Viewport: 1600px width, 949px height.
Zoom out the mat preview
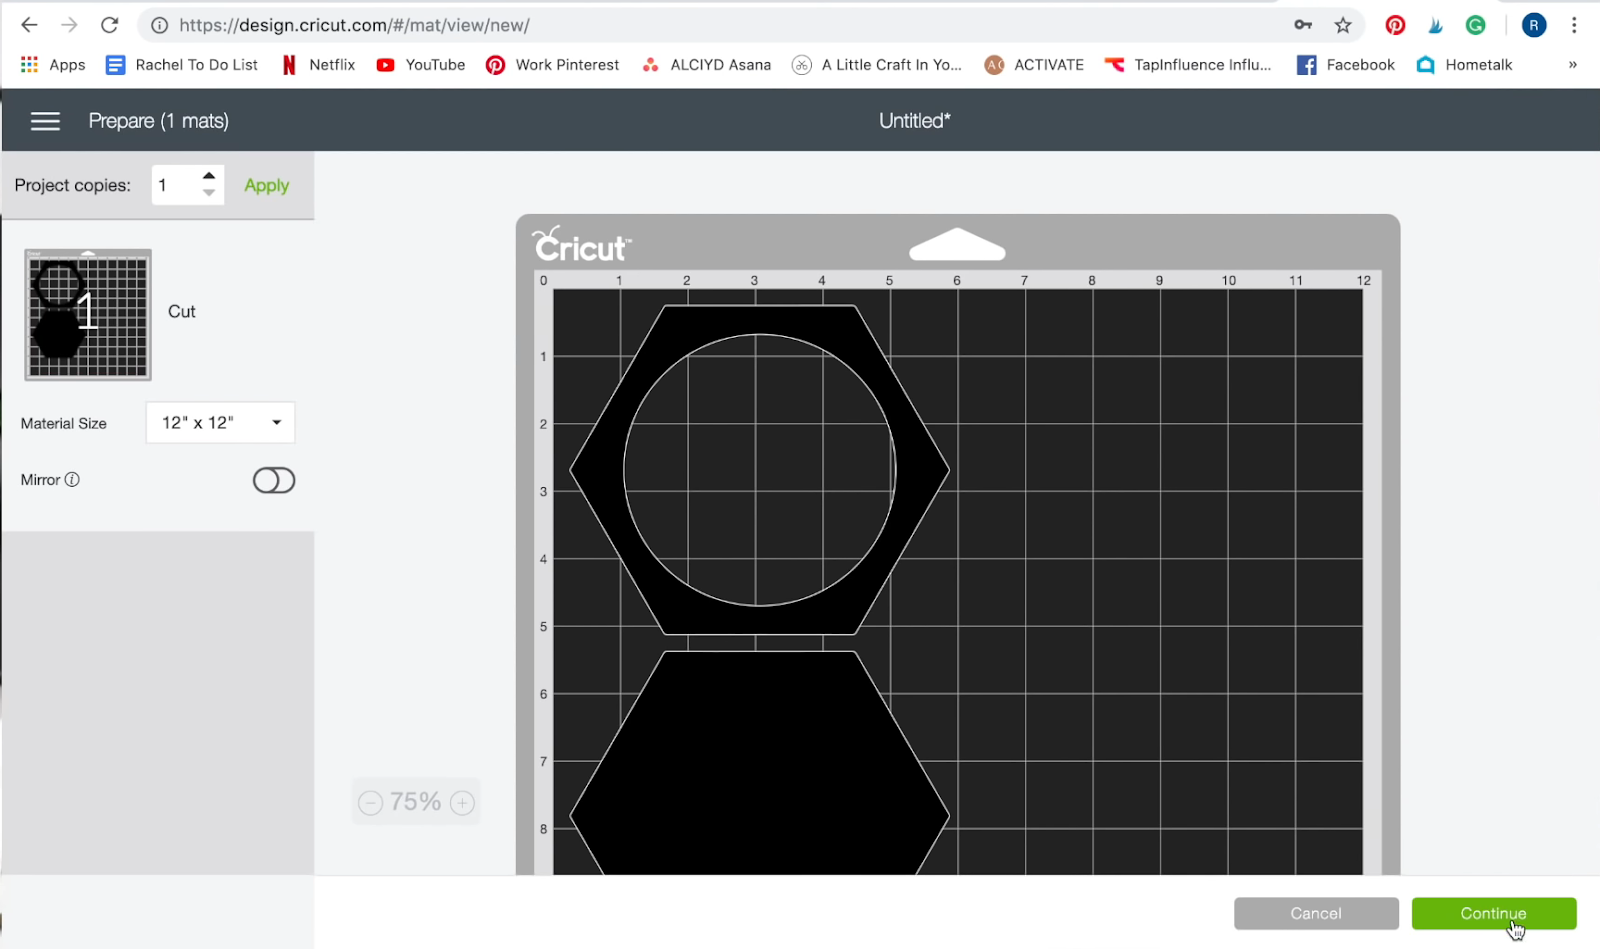(371, 803)
